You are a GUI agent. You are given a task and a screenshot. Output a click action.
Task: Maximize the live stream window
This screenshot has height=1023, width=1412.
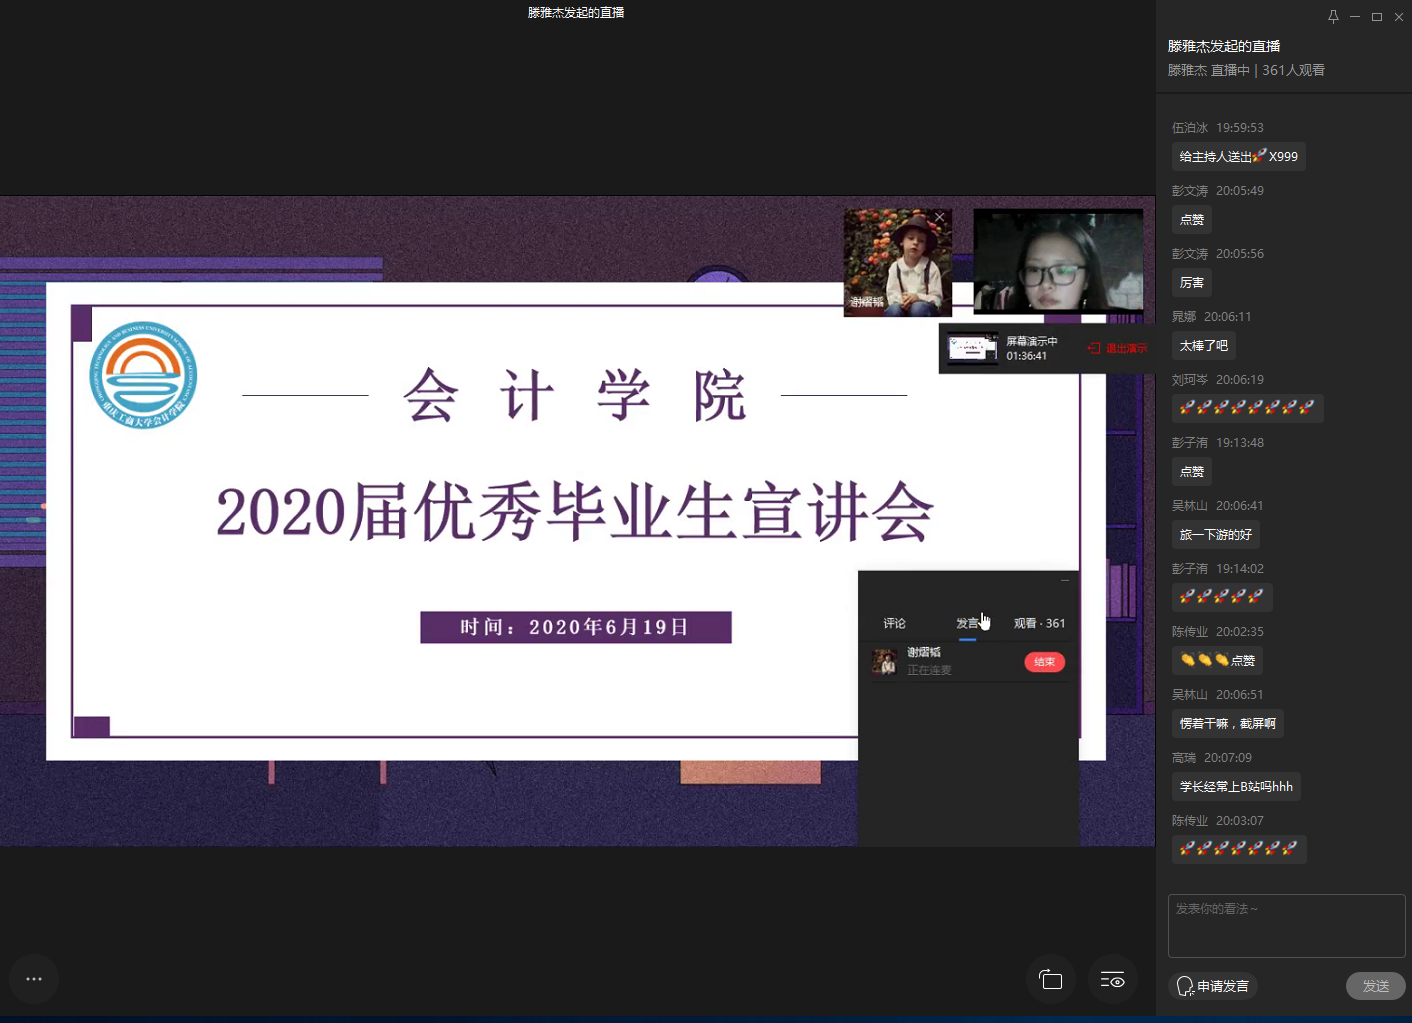[1377, 17]
